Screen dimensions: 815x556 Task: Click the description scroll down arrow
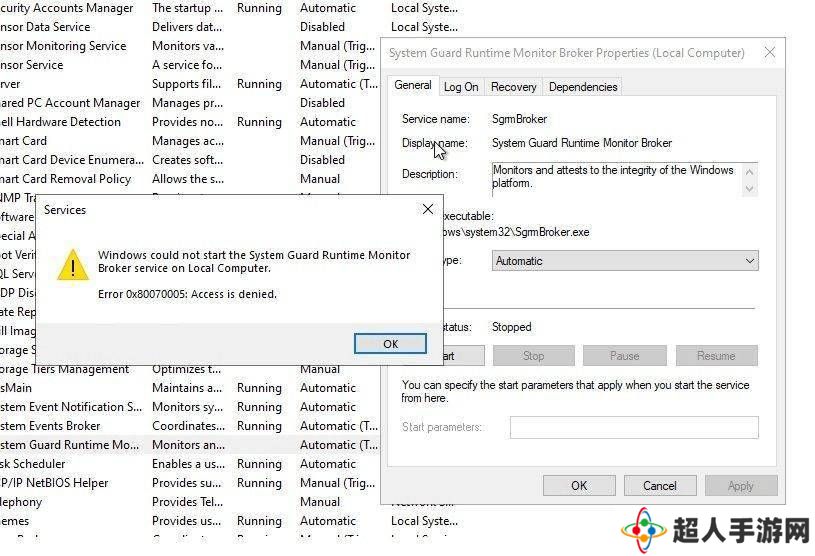(x=750, y=189)
